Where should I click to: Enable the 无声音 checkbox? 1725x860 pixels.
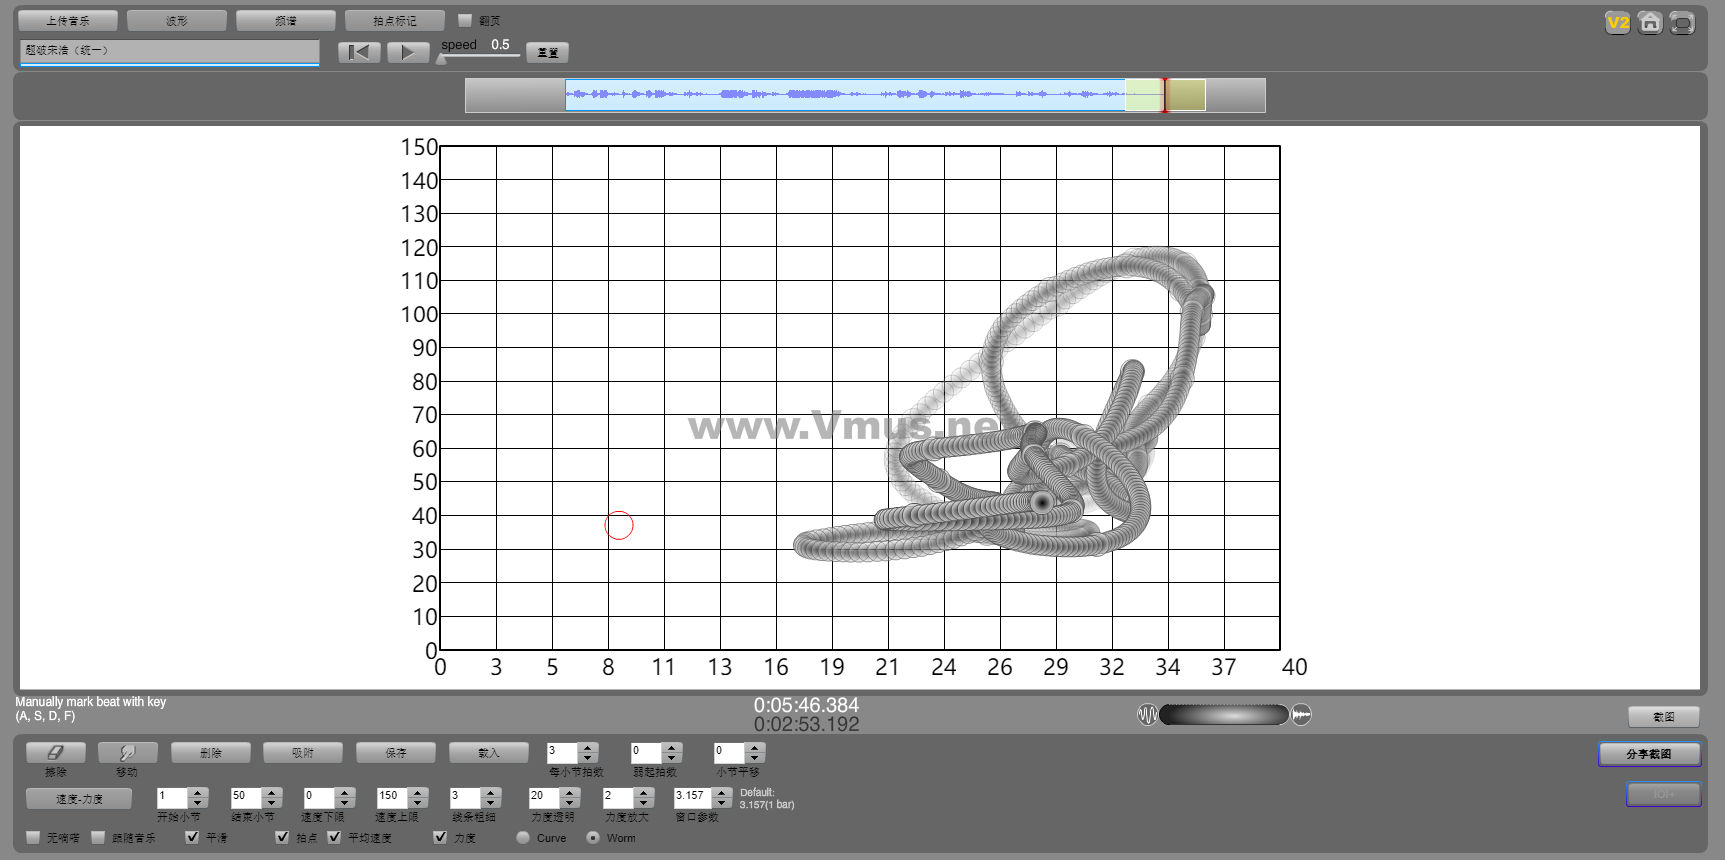pyautogui.click(x=33, y=837)
